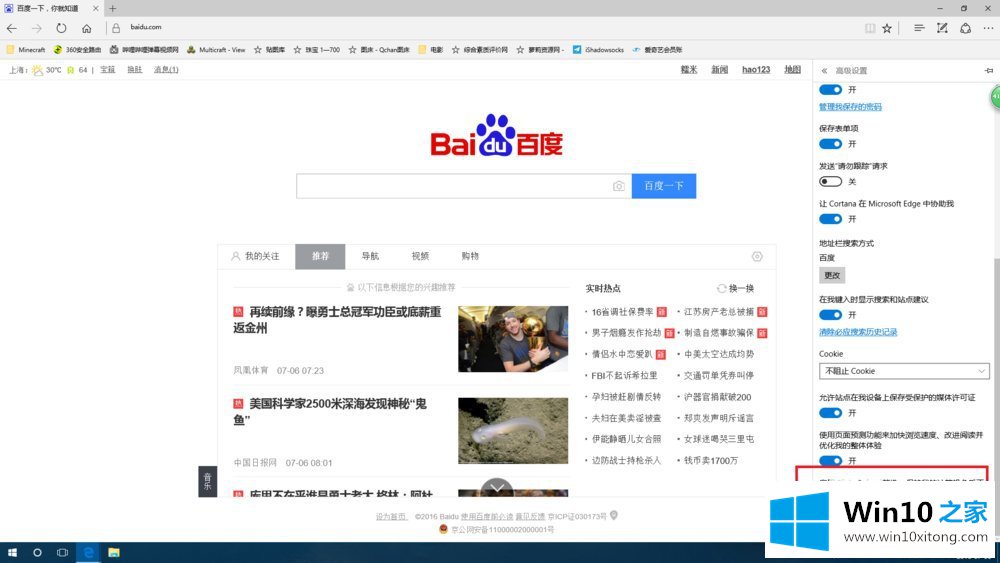Open the 新闻 link in top nav

(719, 69)
